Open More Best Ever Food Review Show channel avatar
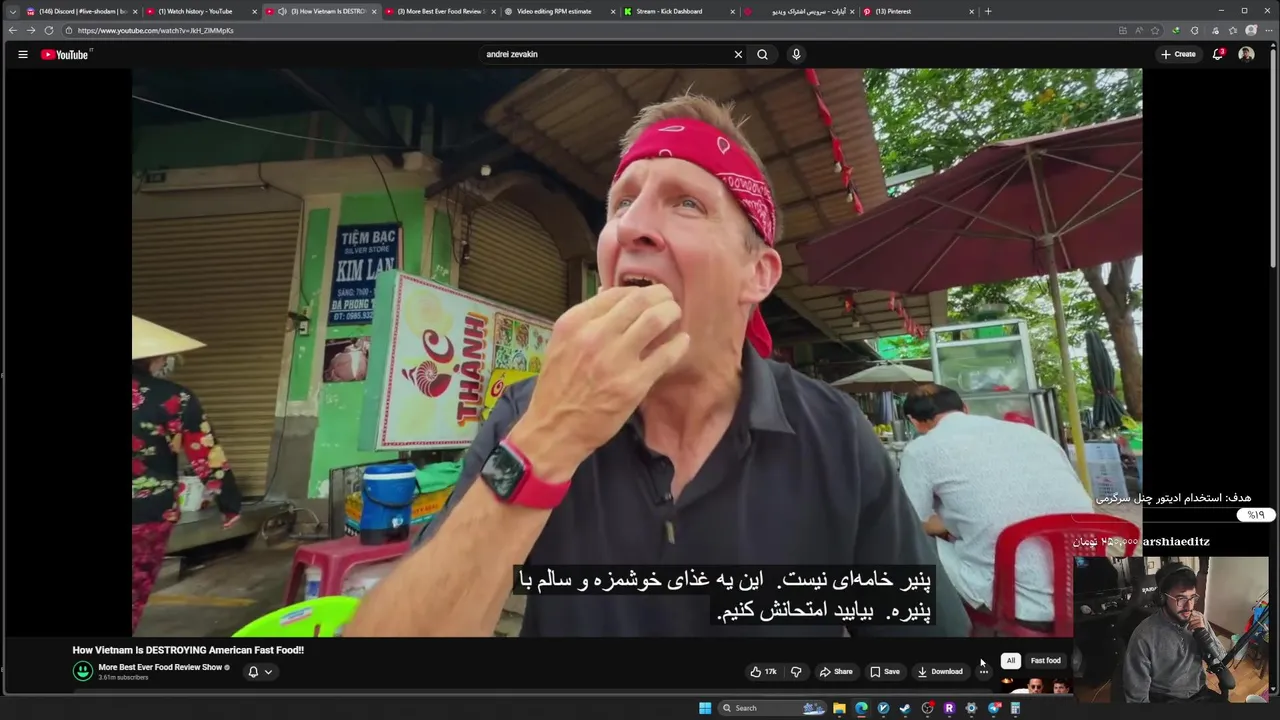 [83, 671]
